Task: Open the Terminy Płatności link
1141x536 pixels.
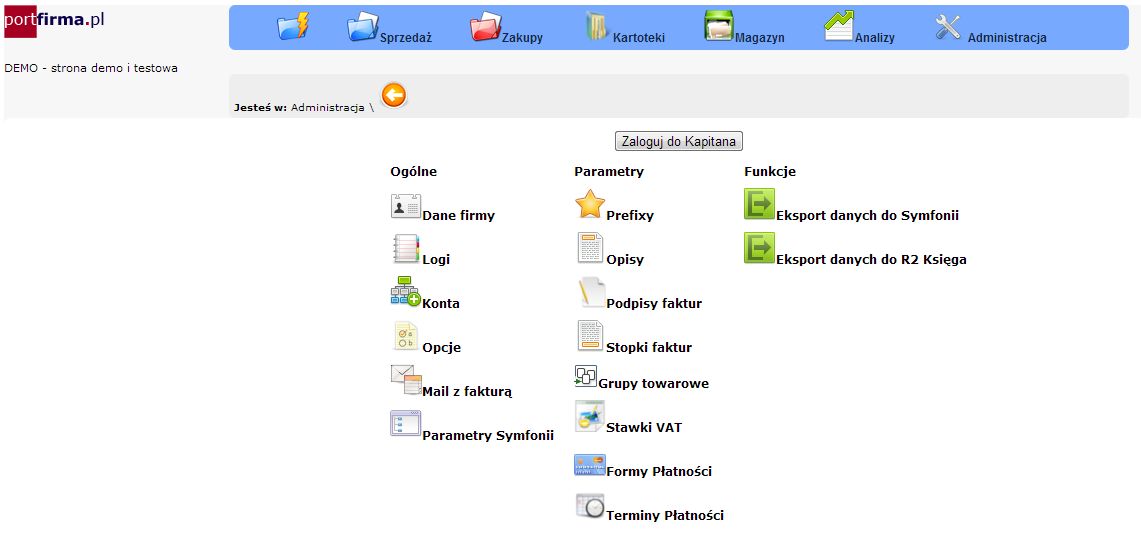Action: pyautogui.click(x=665, y=516)
